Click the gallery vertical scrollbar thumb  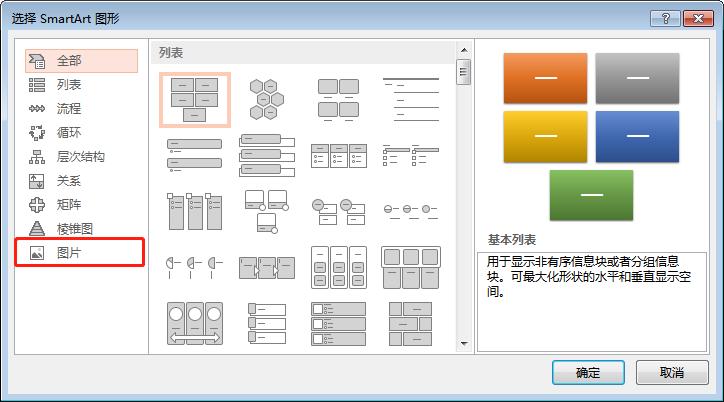point(464,72)
